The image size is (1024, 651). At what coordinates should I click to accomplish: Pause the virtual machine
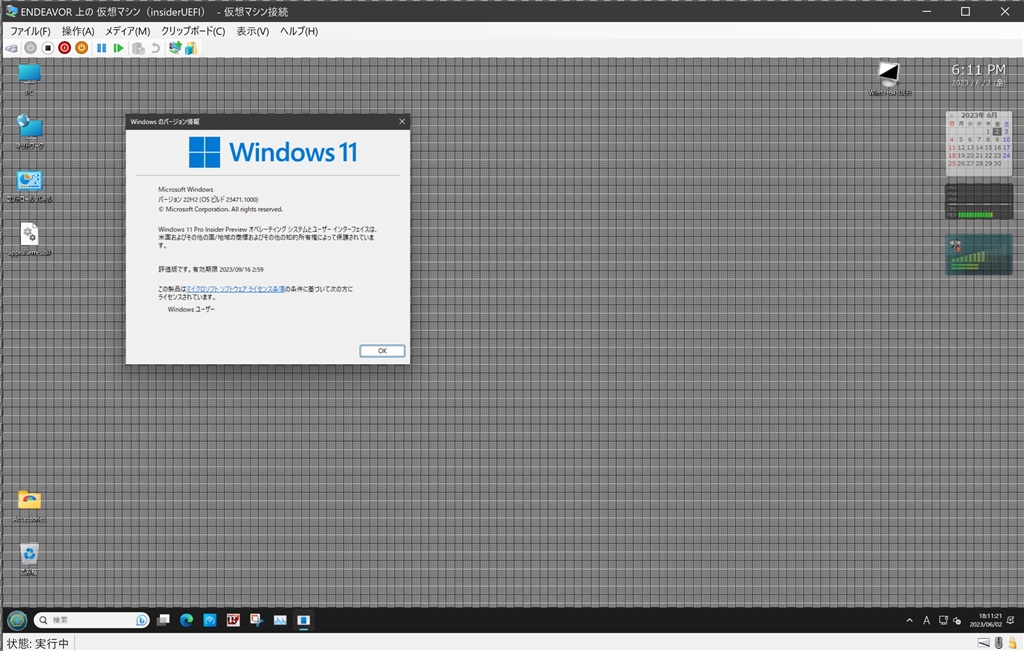101,48
